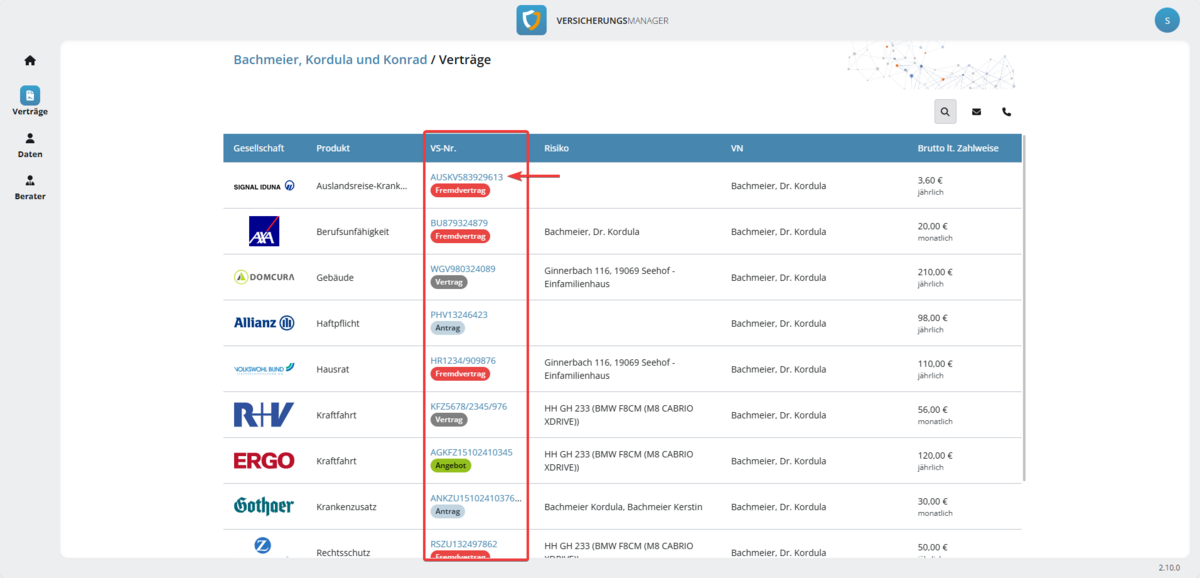This screenshot has width=1200, height=578.
Task: Open the user avatar menu 'S'
Action: point(1167,20)
